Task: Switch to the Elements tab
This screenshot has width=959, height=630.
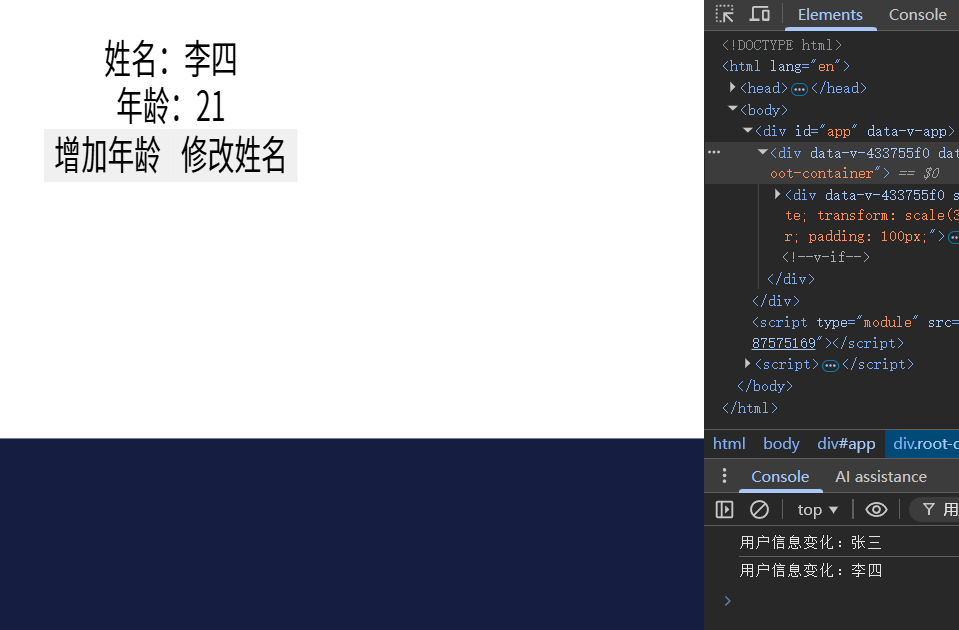Action: click(x=829, y=15)
